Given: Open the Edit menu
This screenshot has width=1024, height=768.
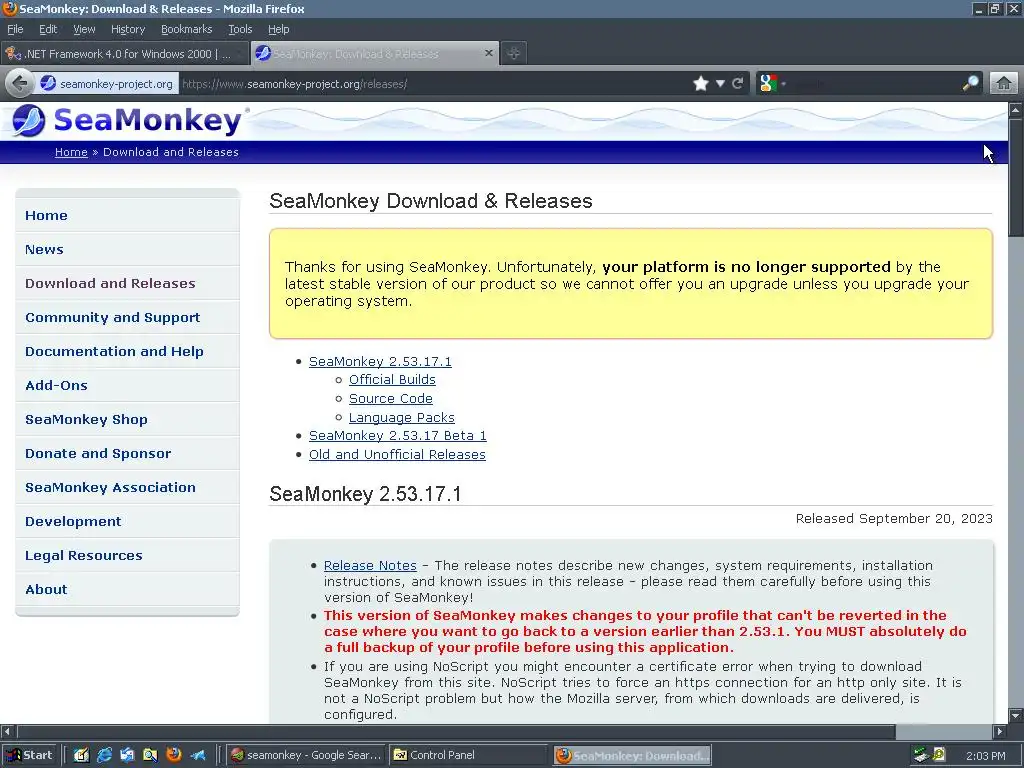Looking at the screenshot, I should pyautogui.click(x=48, y=29).
